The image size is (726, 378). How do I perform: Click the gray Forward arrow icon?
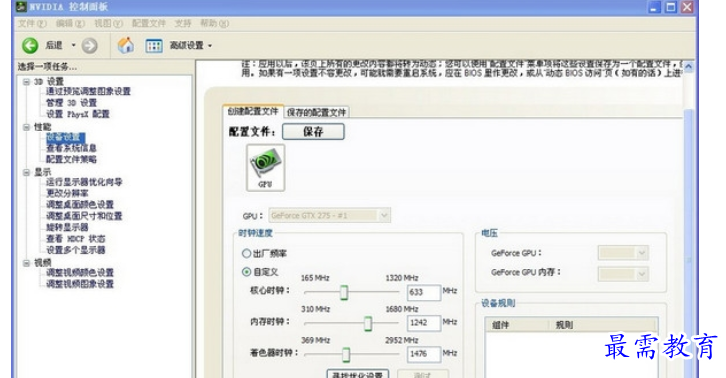89,45
